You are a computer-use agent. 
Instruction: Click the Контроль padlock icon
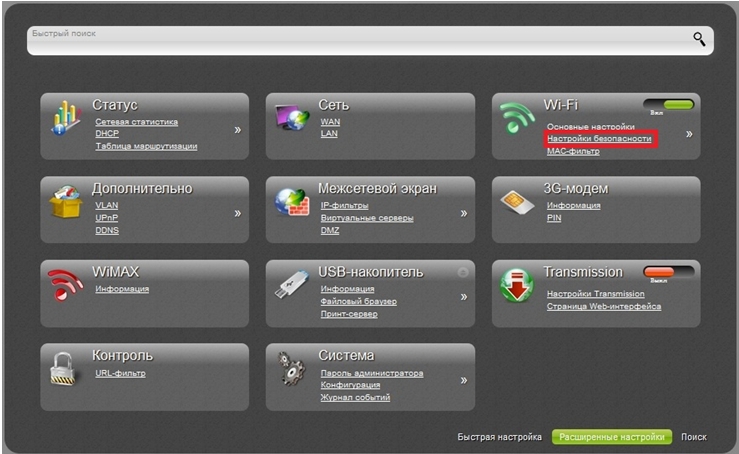[x=67, y=369]
